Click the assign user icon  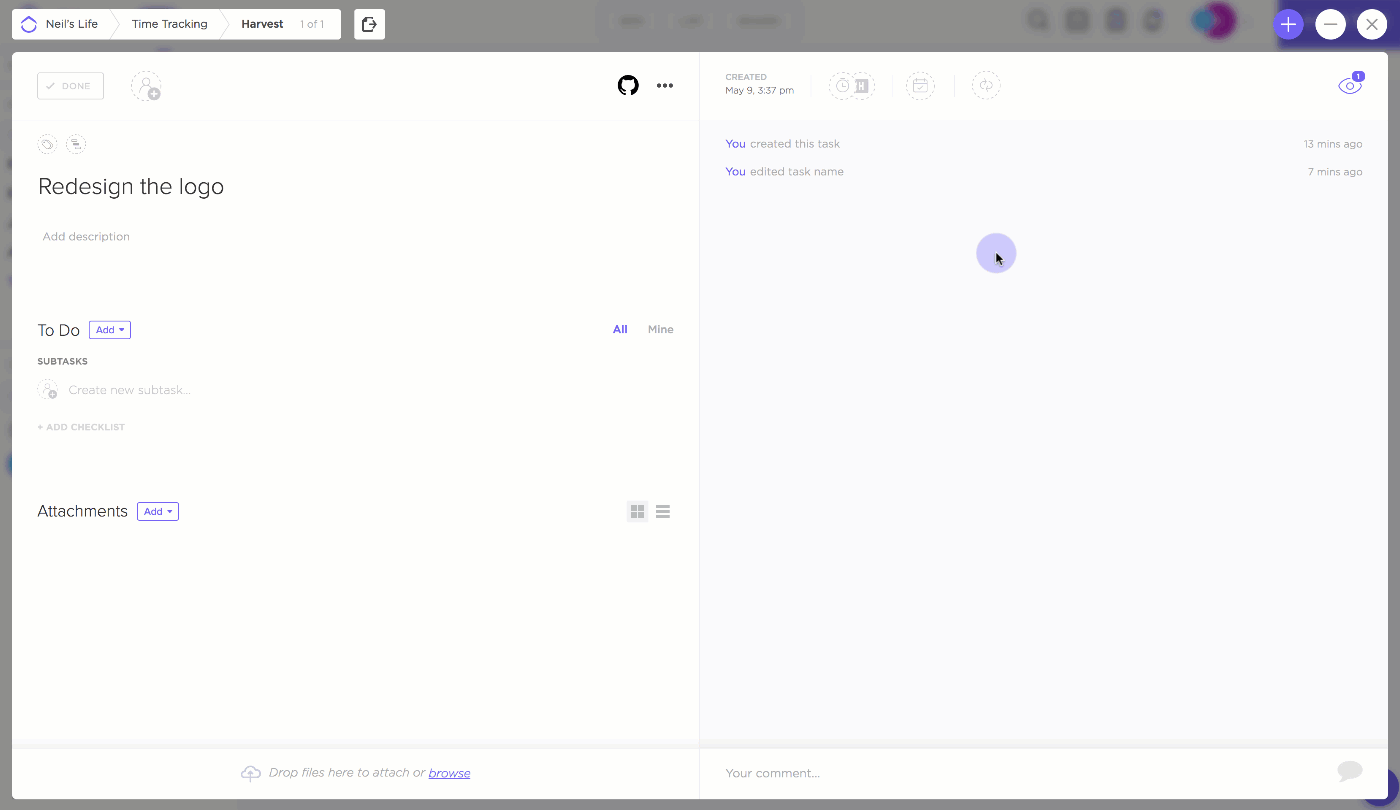pos(146,86)
